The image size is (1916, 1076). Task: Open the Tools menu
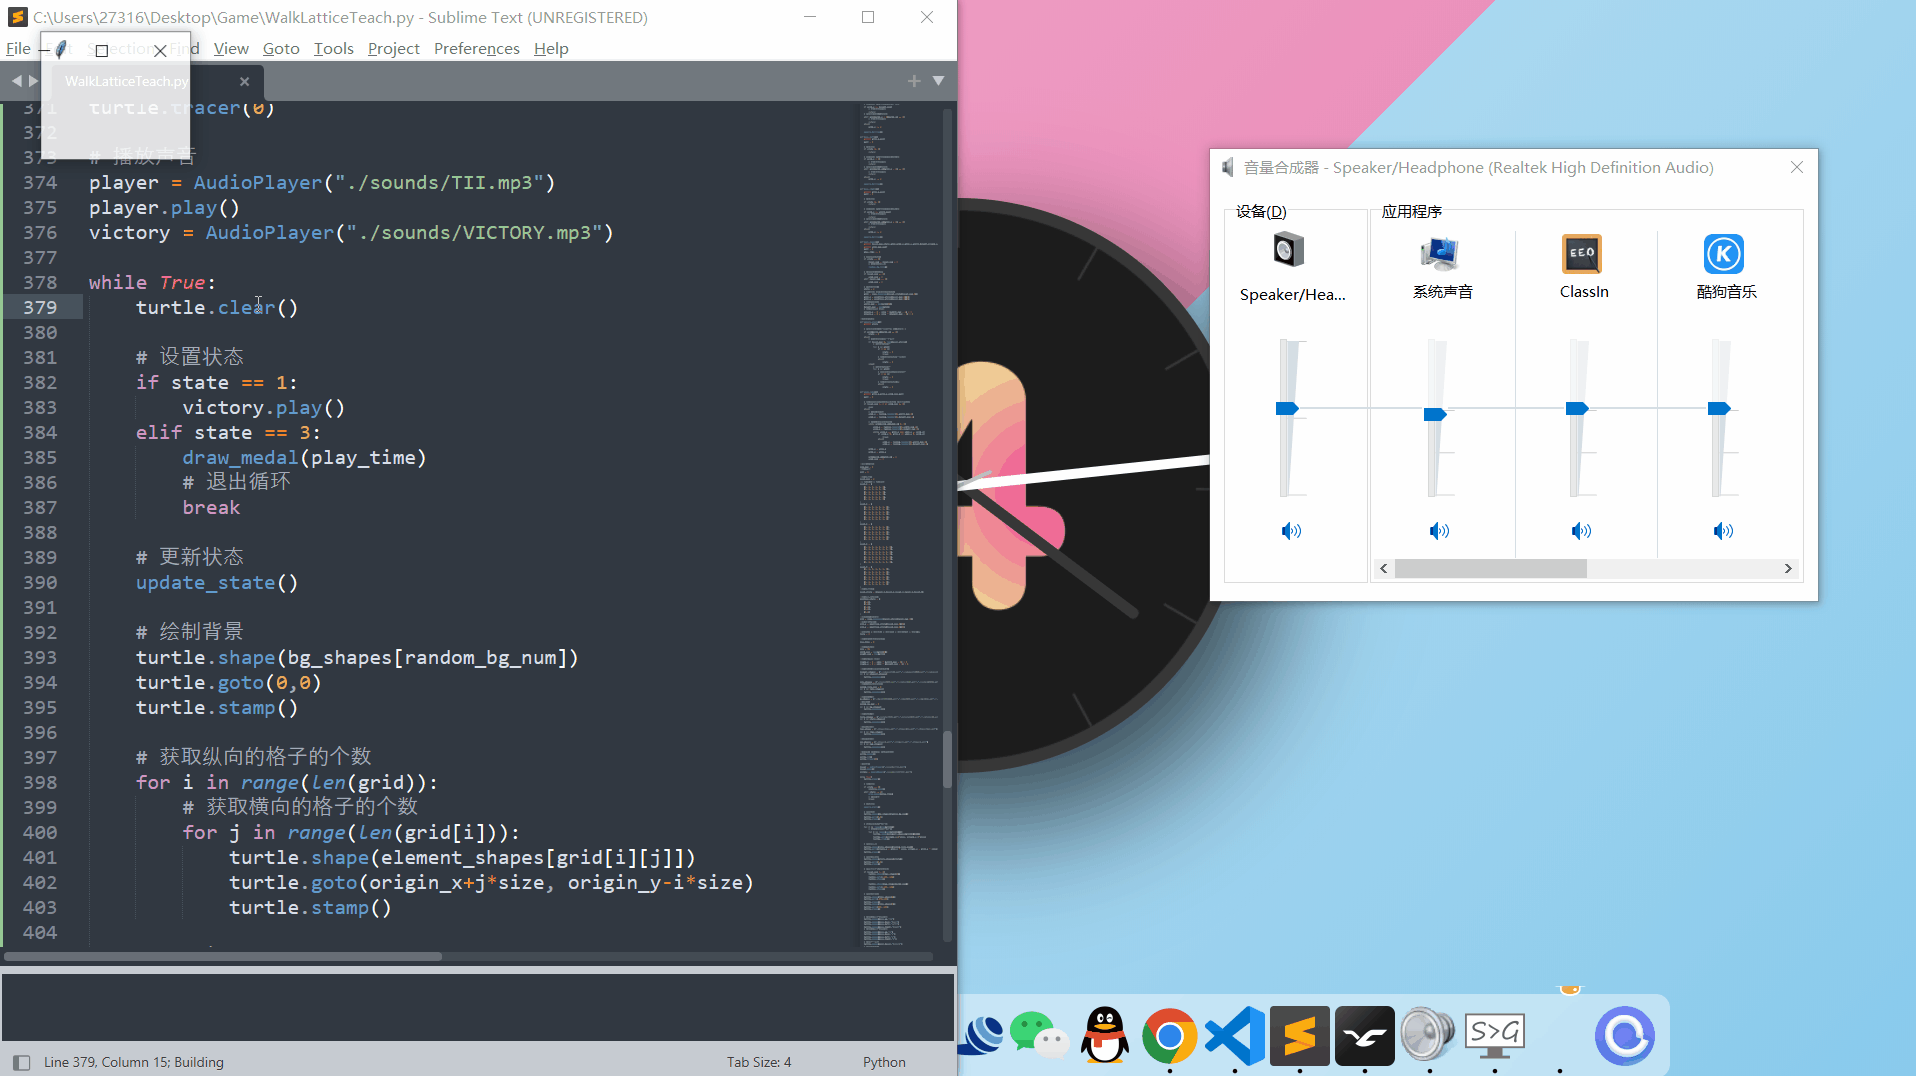coord(333,48)
